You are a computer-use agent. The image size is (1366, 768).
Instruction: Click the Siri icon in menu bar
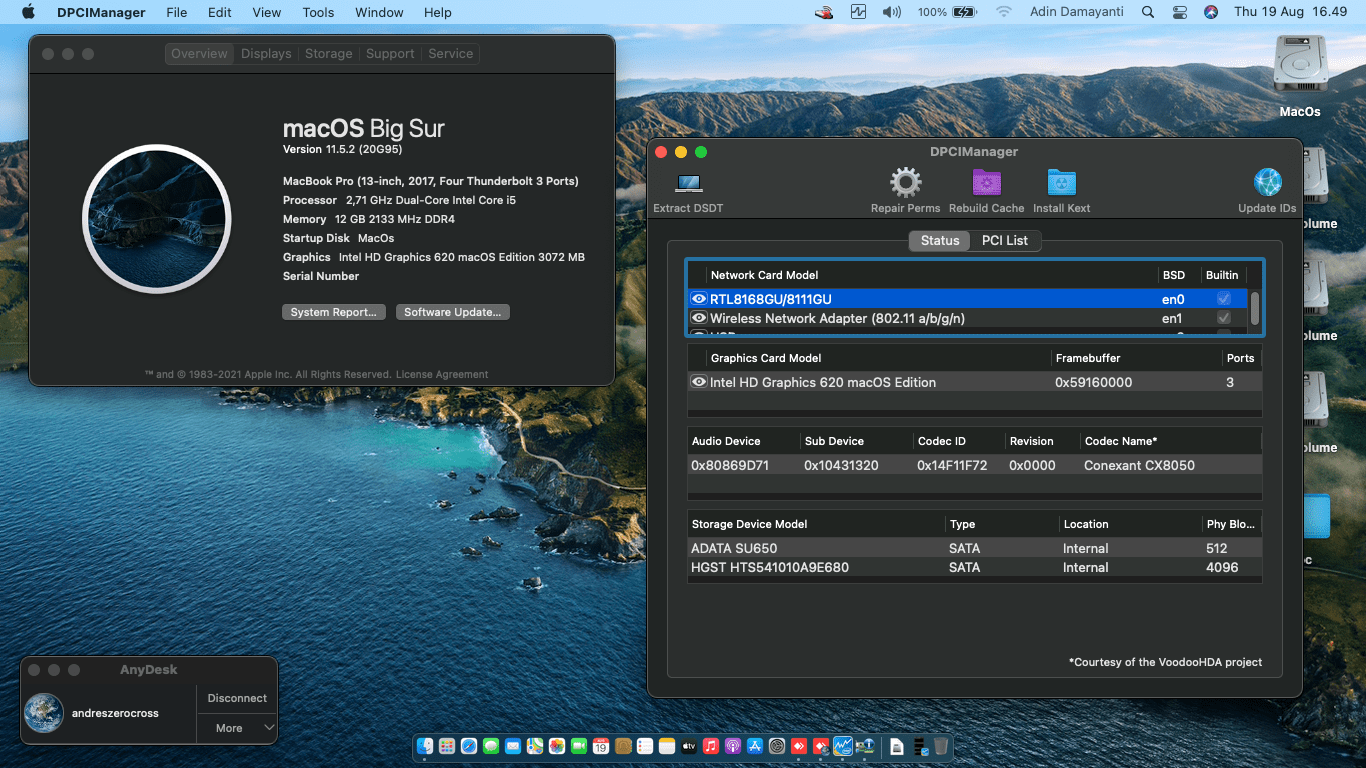tap(1211, 12)
